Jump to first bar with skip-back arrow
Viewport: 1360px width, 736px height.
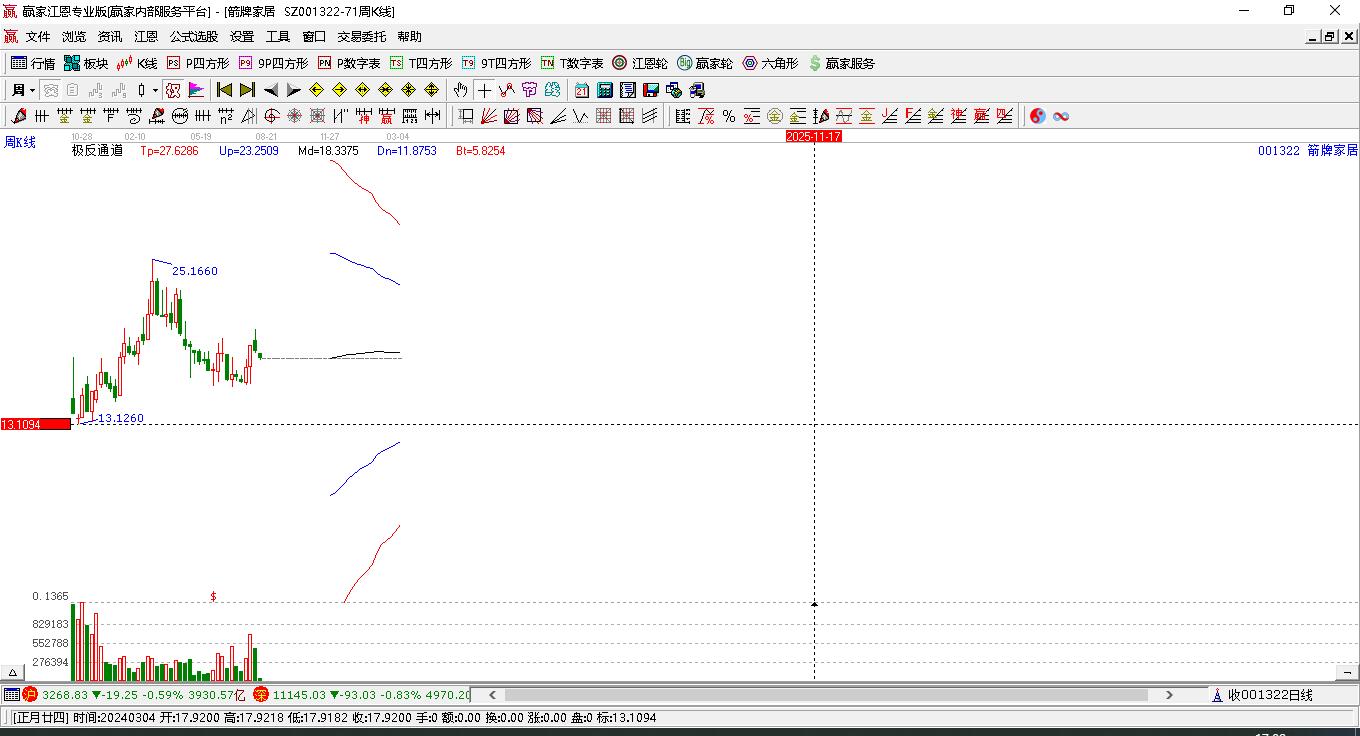coord(225,90)
